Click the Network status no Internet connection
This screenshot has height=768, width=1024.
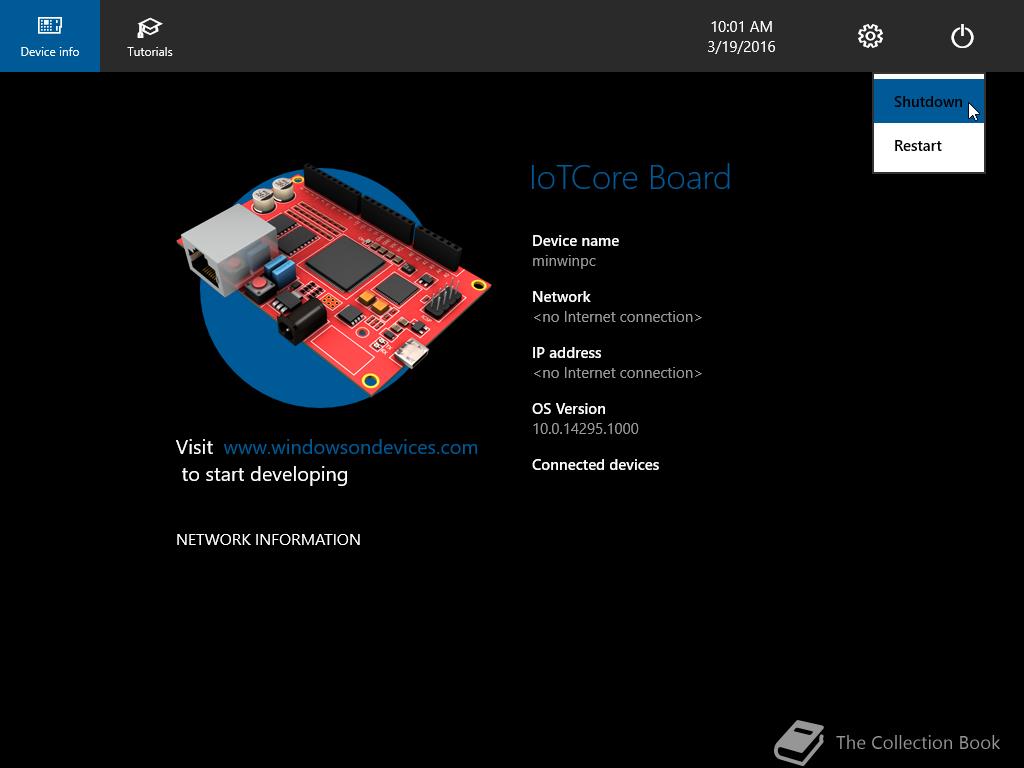pyautogui.click(x=617, y=317)
